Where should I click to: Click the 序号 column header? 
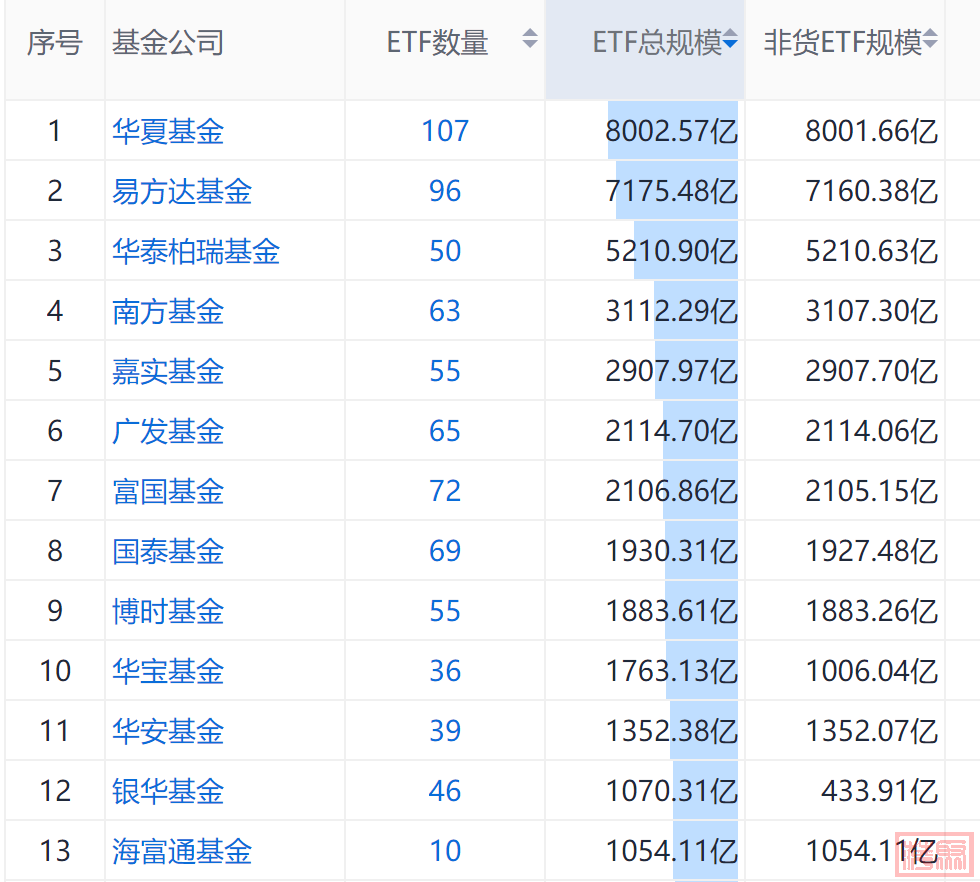(54, 43)
